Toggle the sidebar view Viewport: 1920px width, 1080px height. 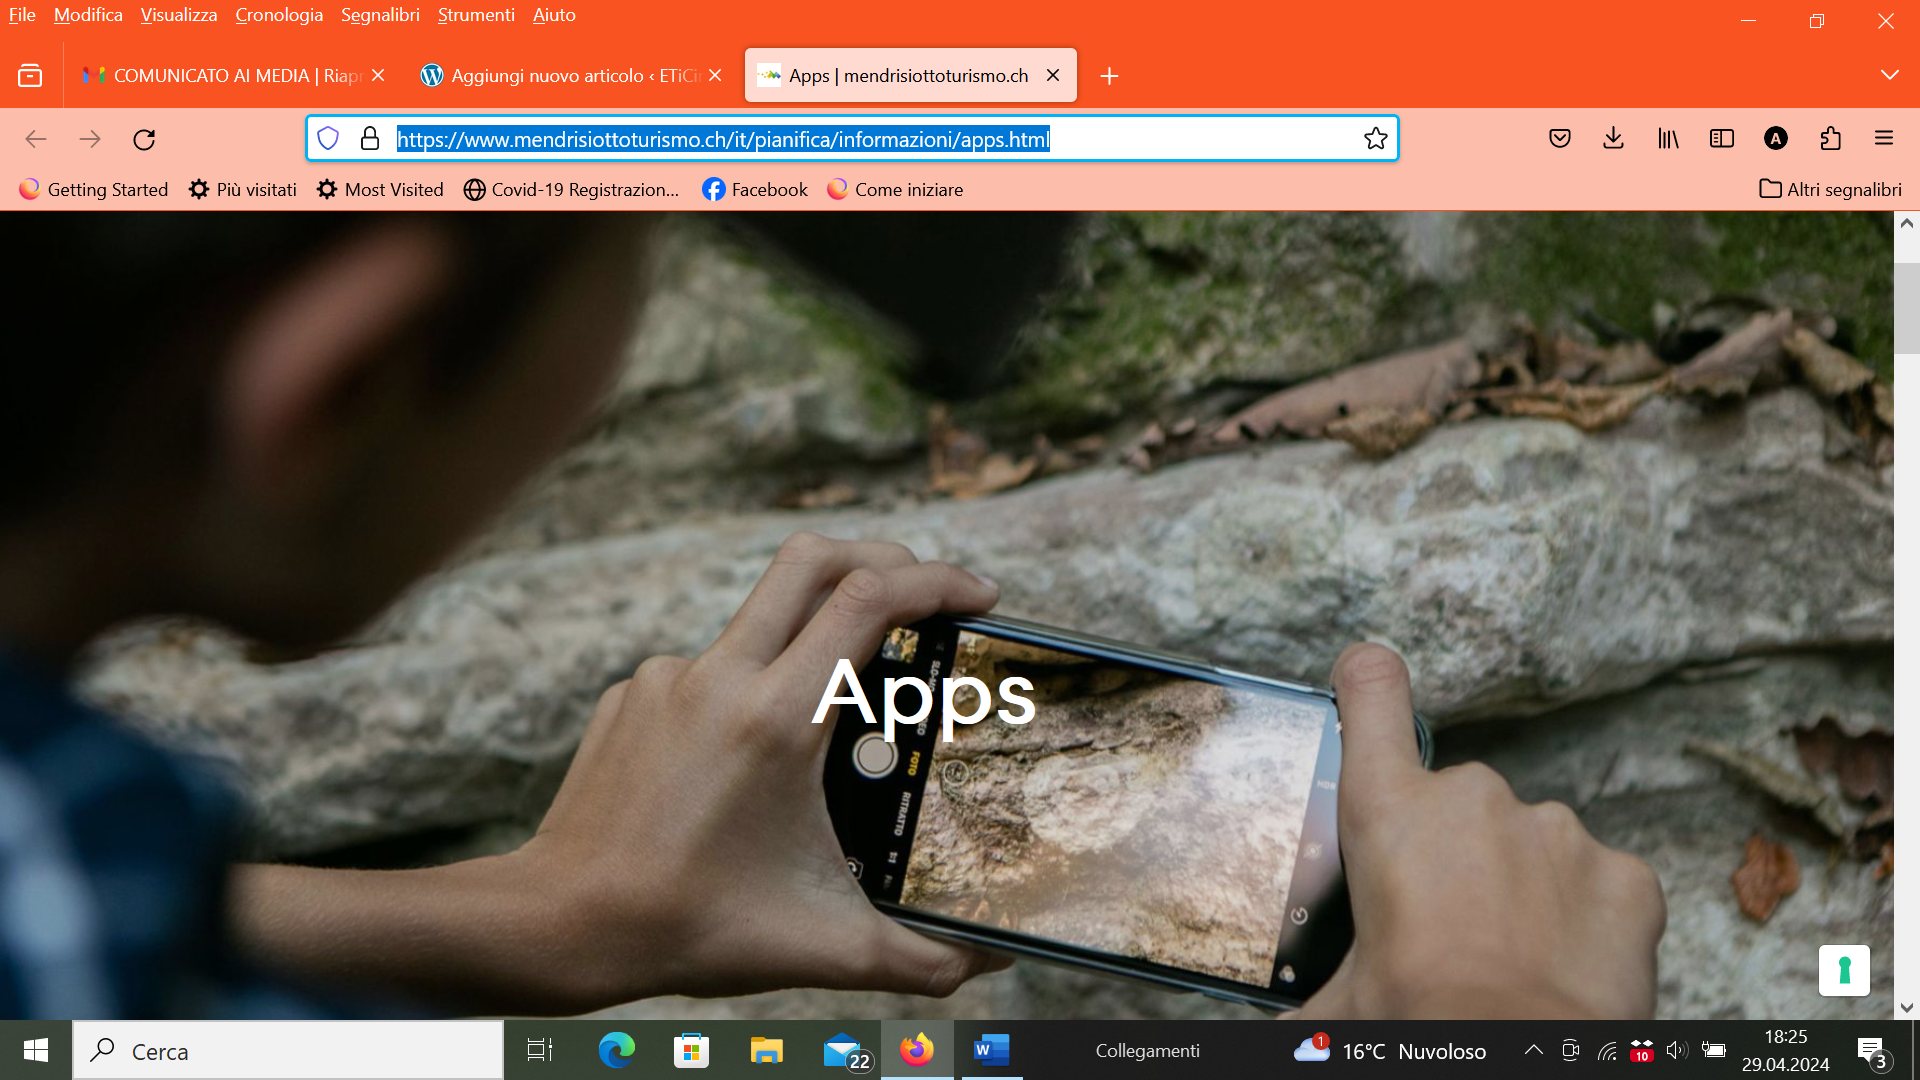tap(1722, 138)
